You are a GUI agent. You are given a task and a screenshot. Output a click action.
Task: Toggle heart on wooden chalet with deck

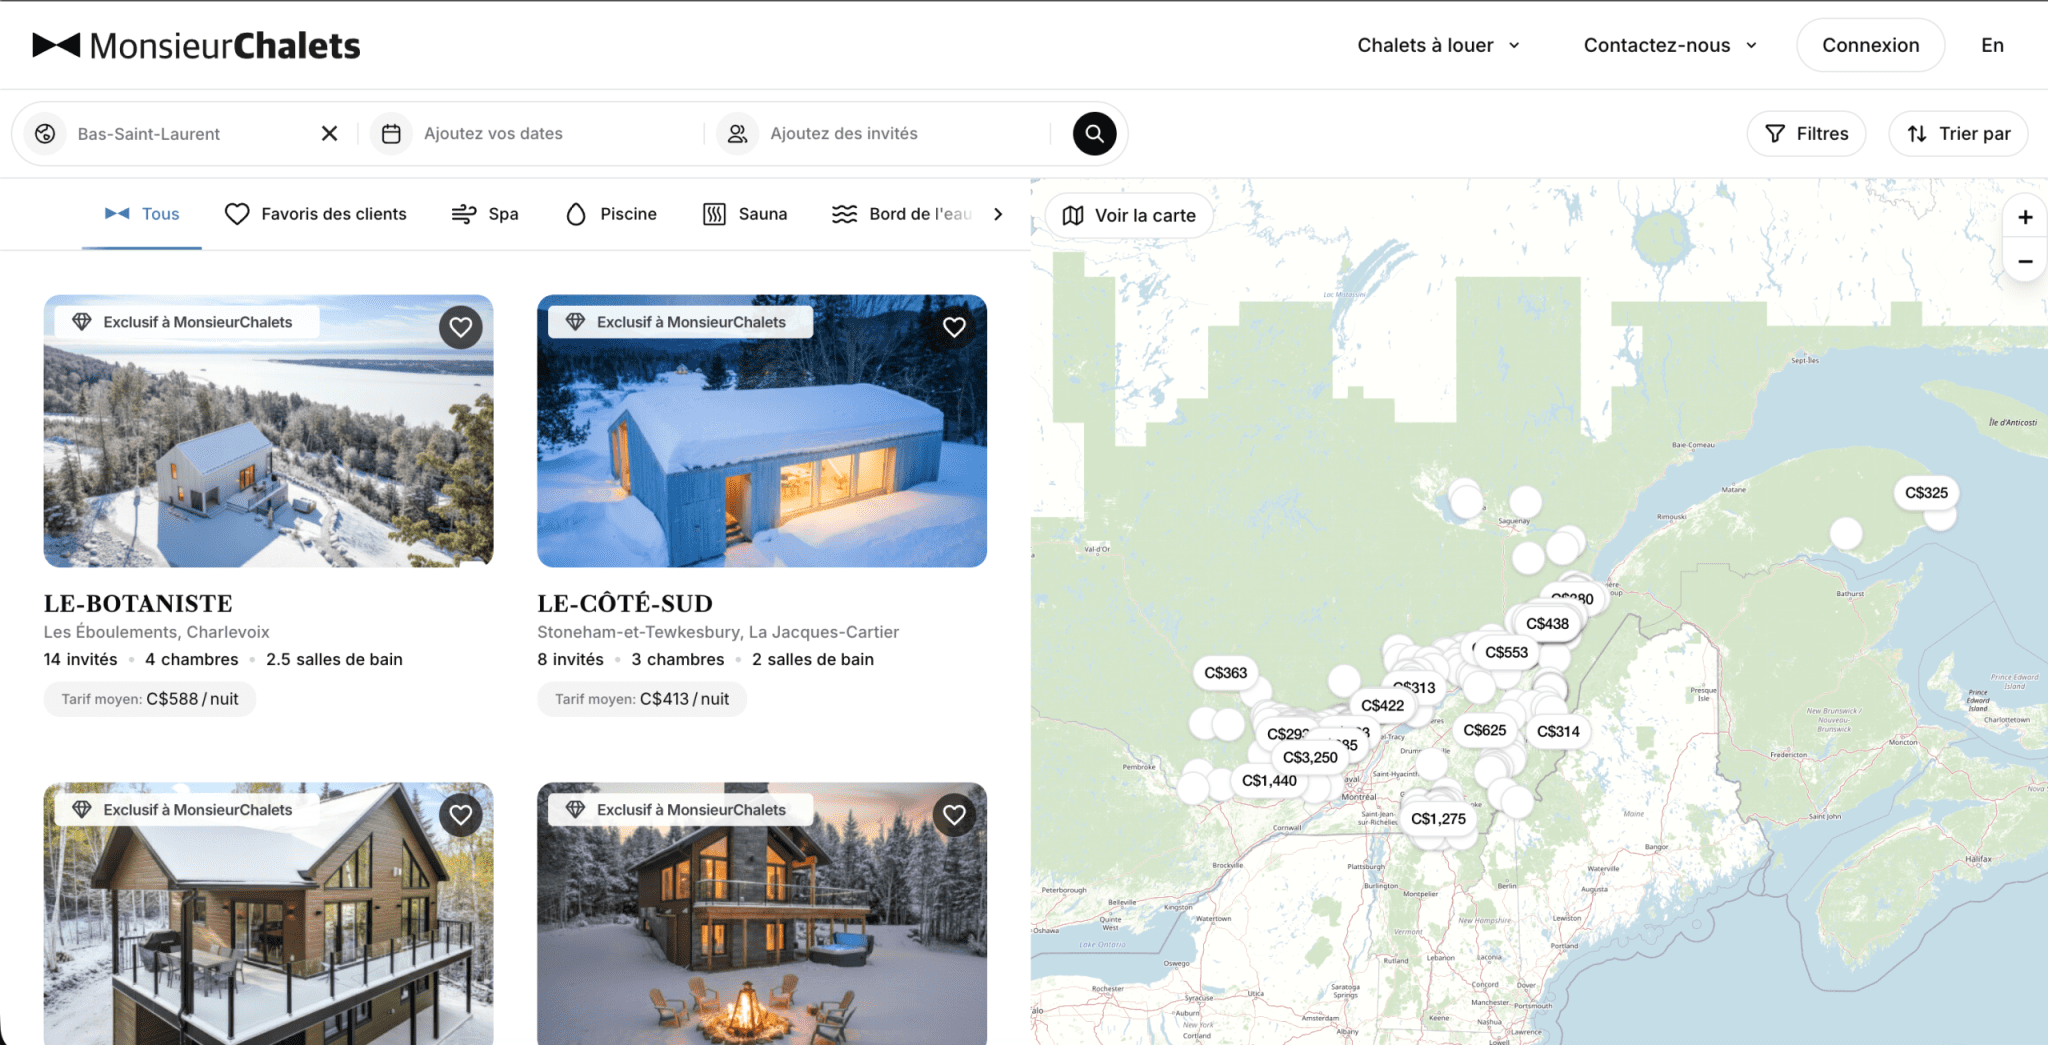point(460,815)
